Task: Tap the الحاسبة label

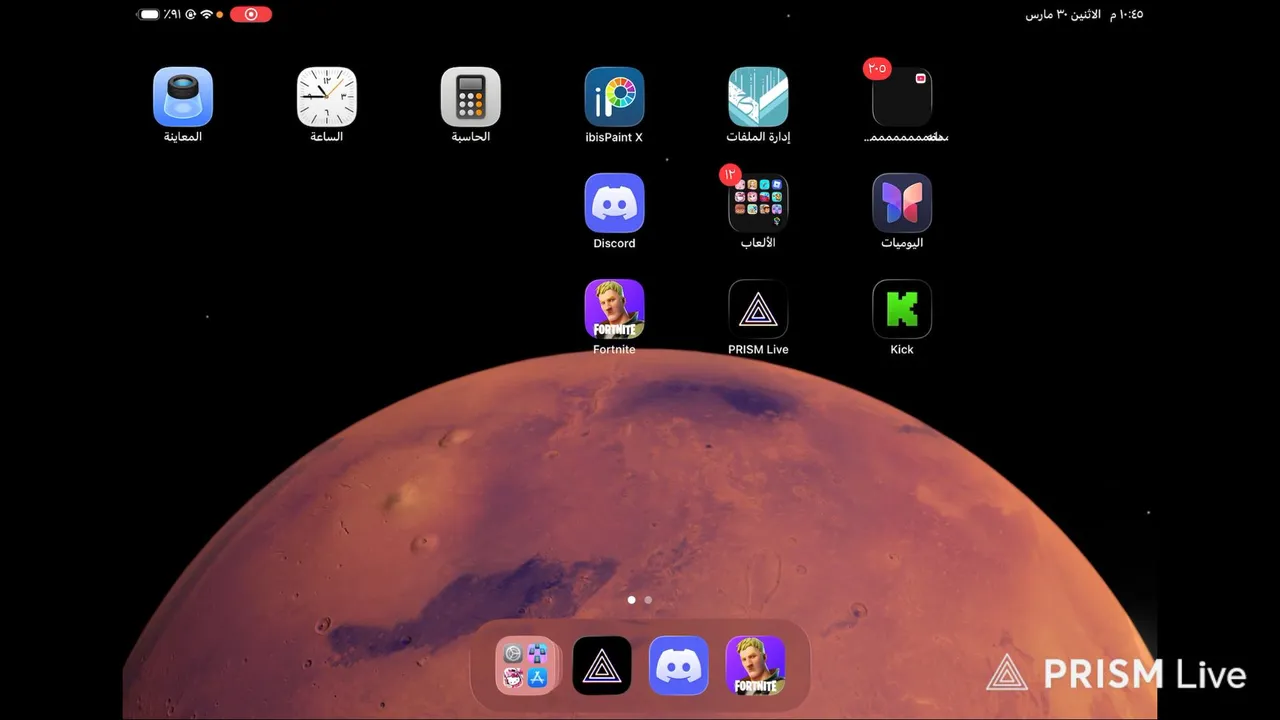Action: pyautogui.click(x=471, y=137)
